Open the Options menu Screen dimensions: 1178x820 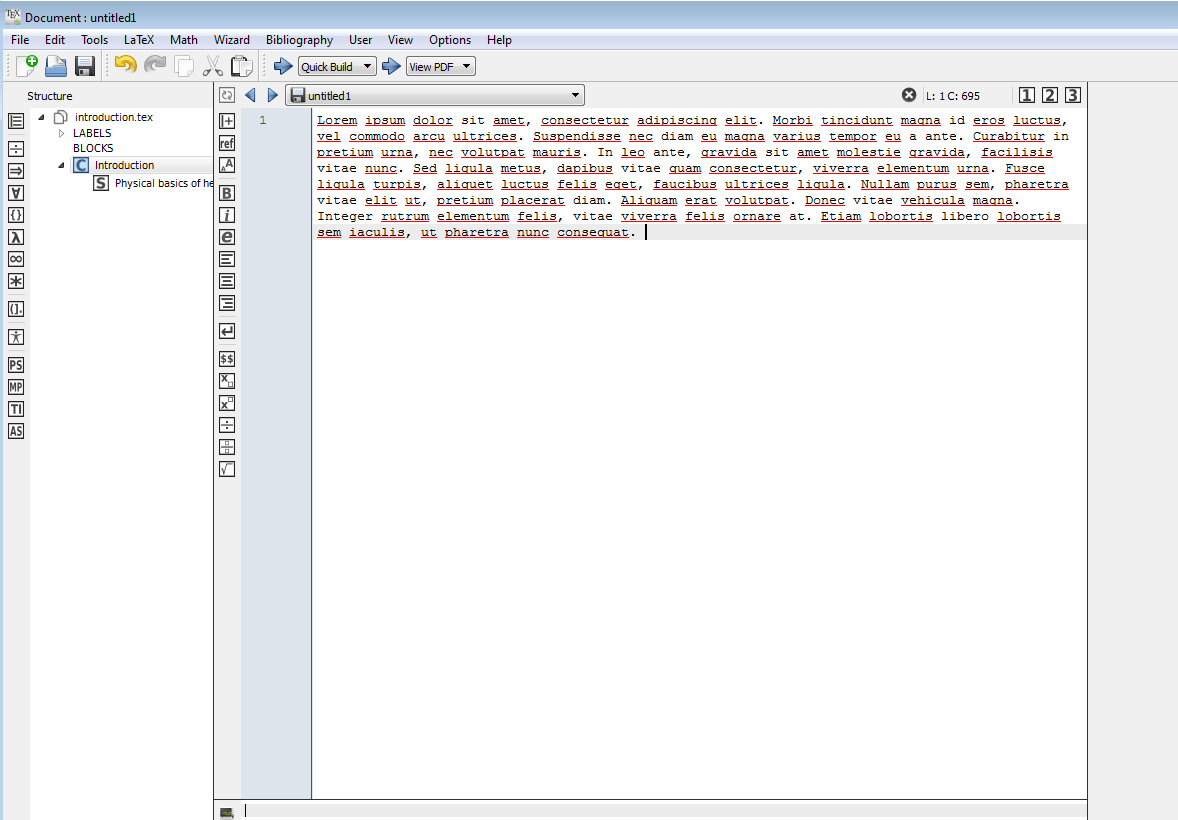[450, 40]
